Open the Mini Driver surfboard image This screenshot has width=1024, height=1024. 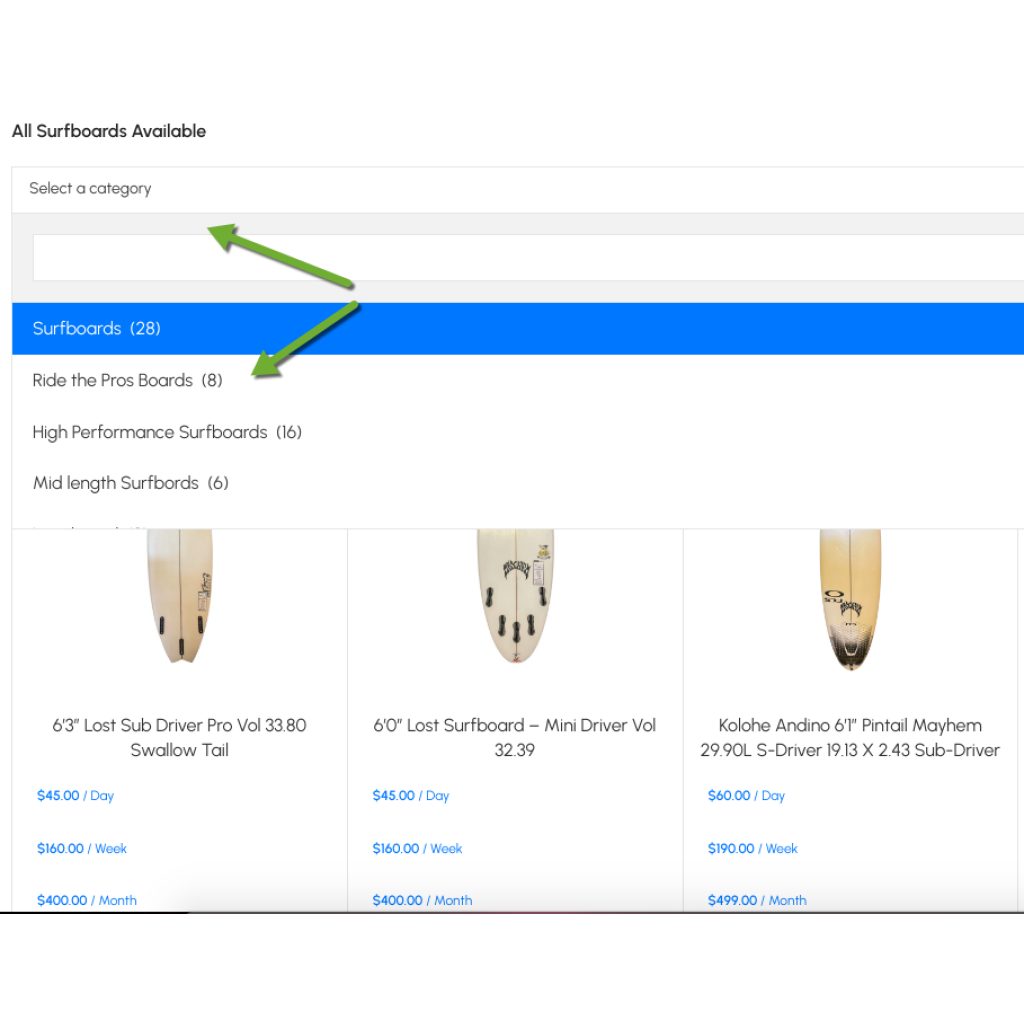(515, 596)
